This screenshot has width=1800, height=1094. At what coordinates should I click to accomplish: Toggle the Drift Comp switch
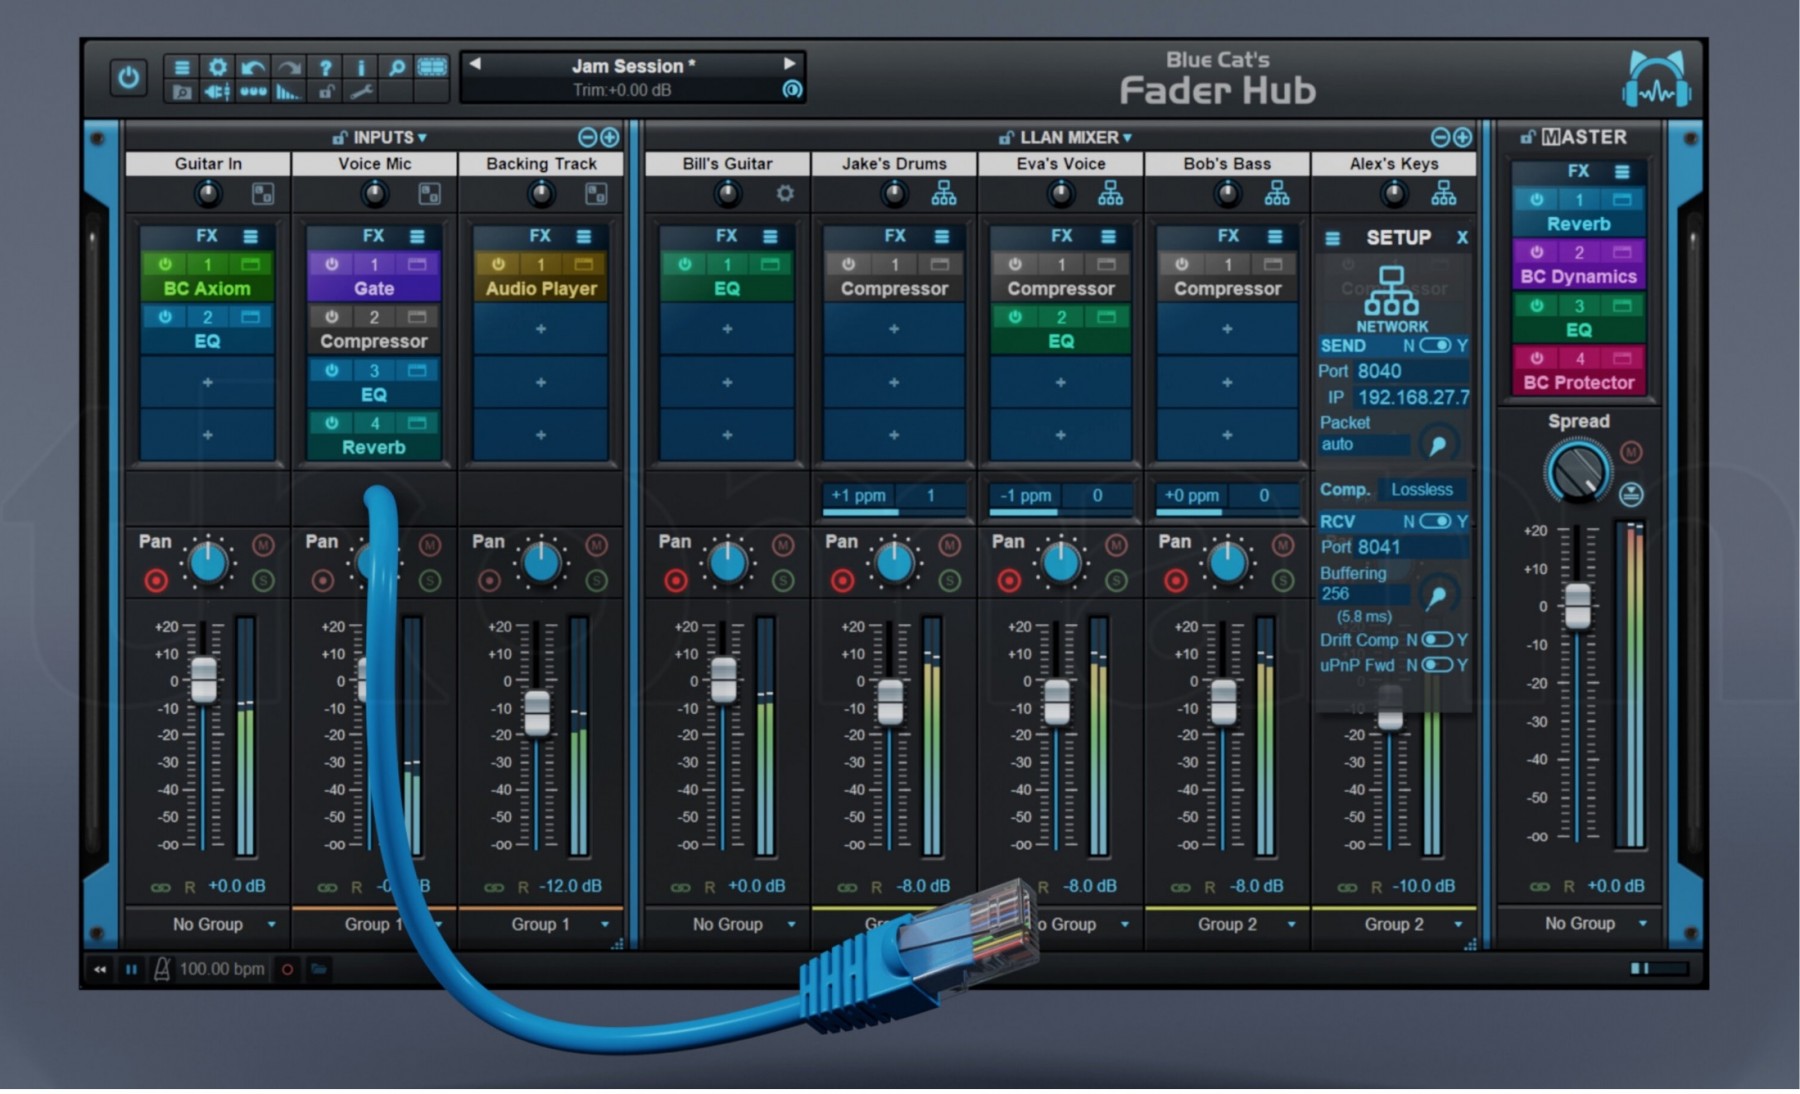pyautogui.click(x=1438, y=639)
